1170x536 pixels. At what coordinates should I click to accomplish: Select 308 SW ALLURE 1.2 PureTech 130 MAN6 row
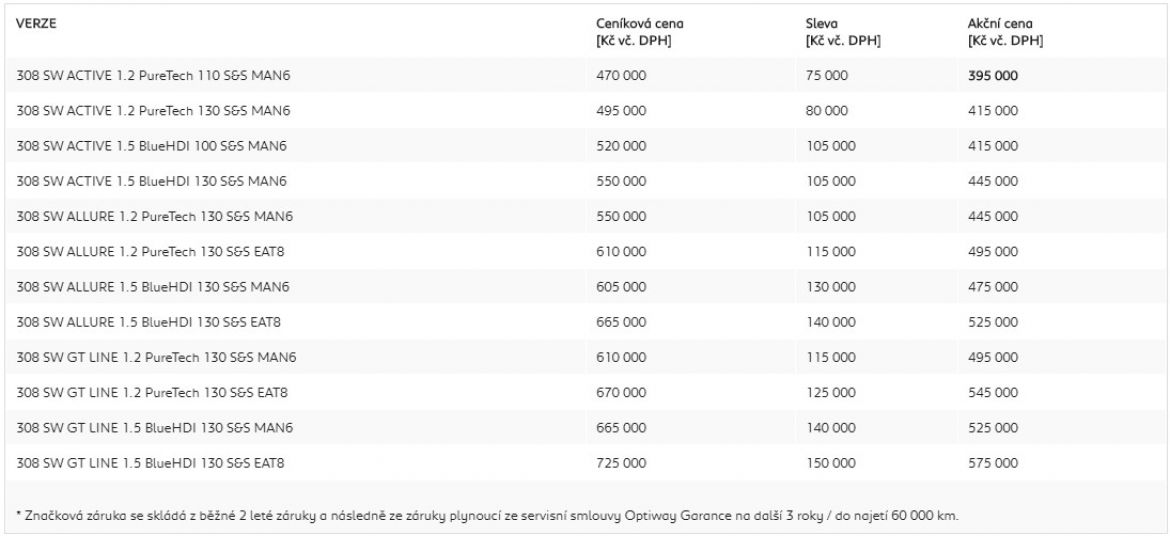click(x=585, y=216)
